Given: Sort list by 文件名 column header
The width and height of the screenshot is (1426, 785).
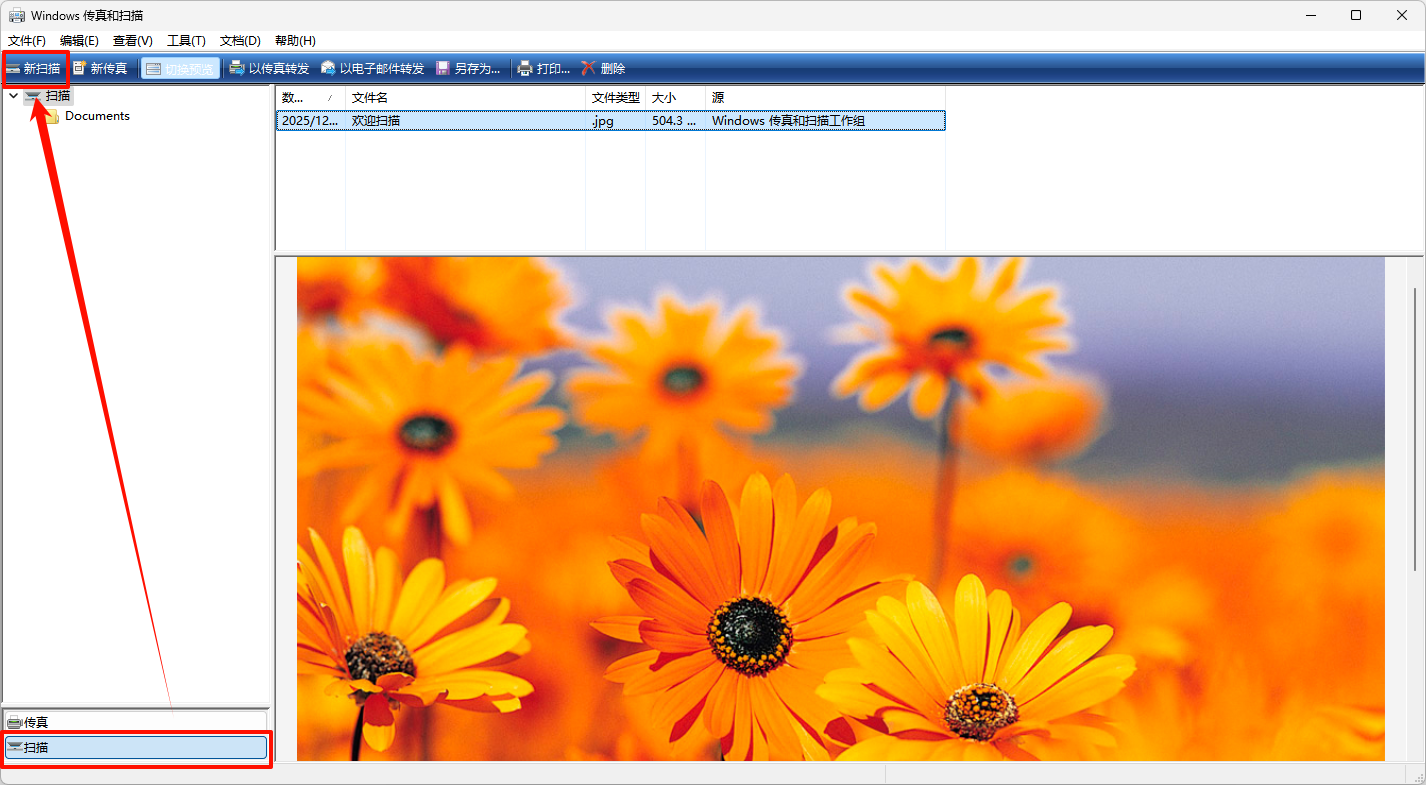Looking at the screenshot, I should pyautogui.click(x=465, y=98).
